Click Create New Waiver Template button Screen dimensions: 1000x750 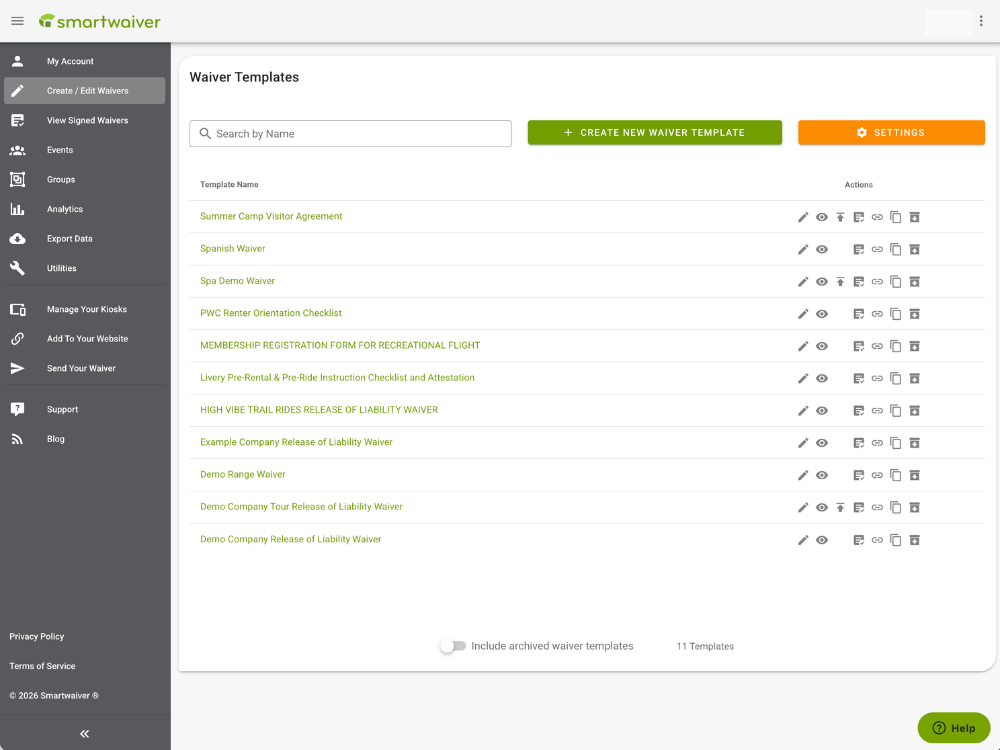(x=654, y=132)
